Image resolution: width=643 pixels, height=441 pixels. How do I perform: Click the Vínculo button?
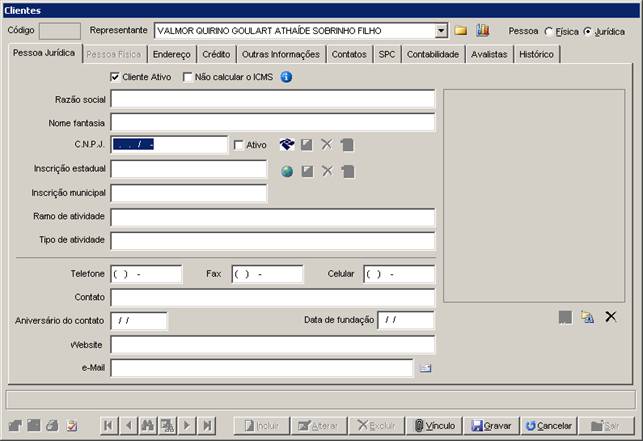tap(434, 425)
